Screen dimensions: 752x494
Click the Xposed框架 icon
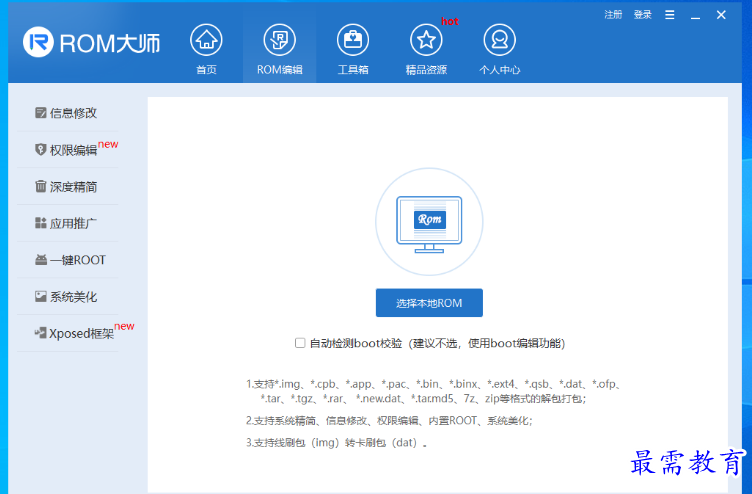point(40,333)
